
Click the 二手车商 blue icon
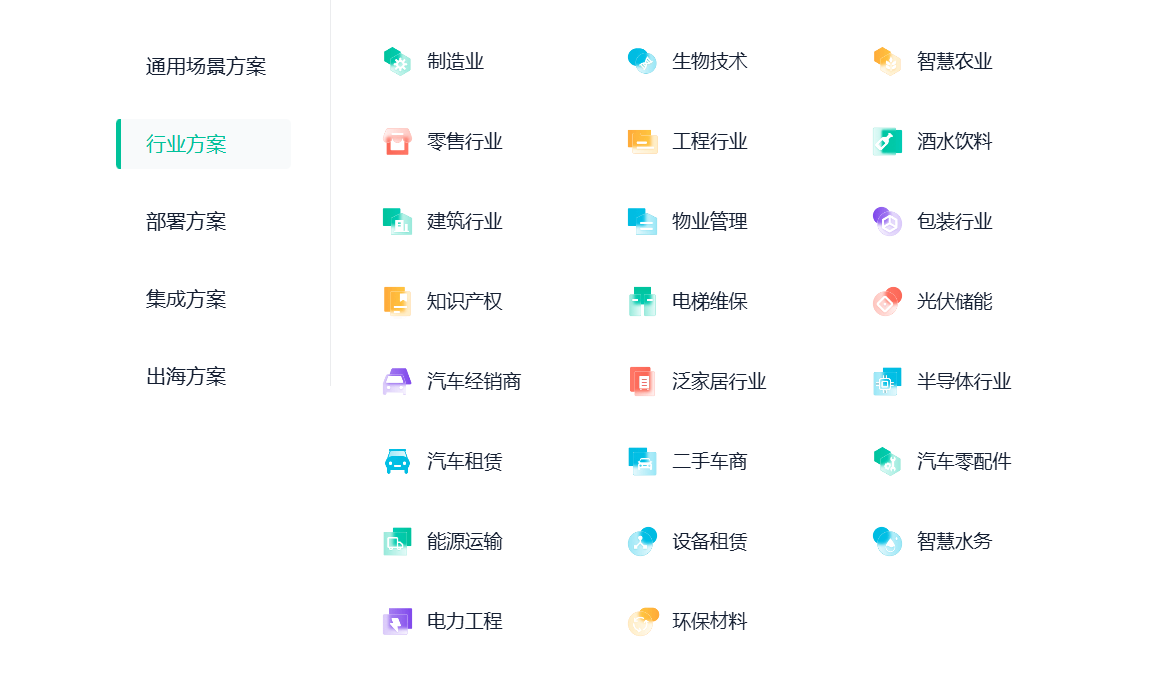point(642,461)
